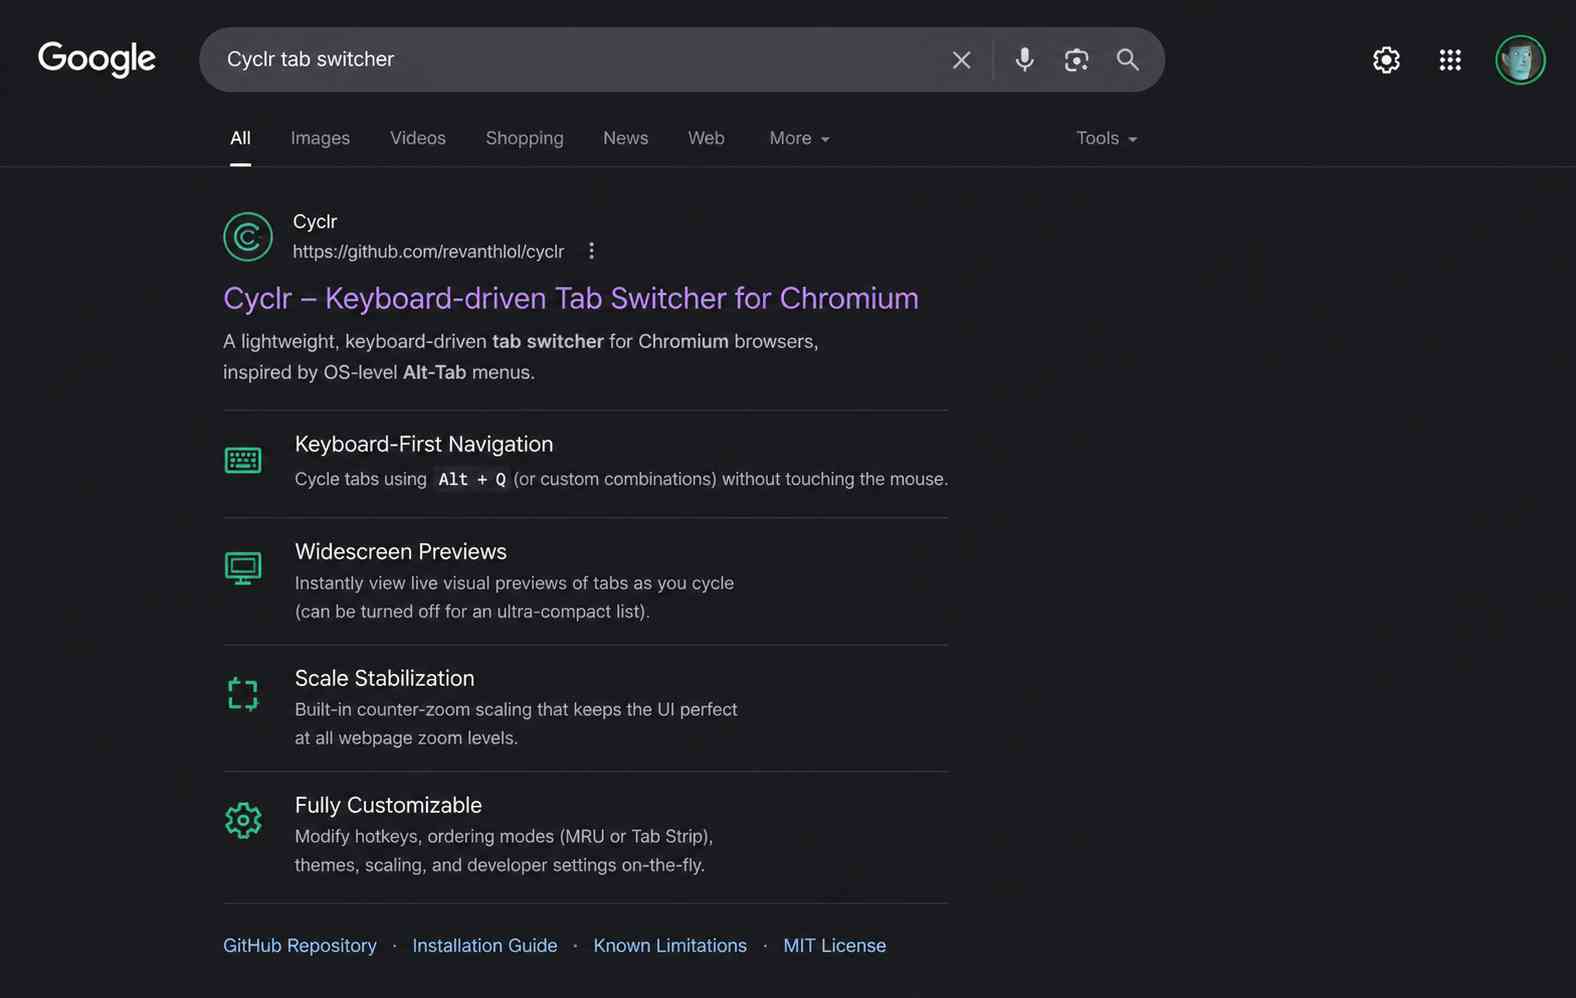Click the Cyclr site name text
This screenshot has height=998, width=1576.
315,221
